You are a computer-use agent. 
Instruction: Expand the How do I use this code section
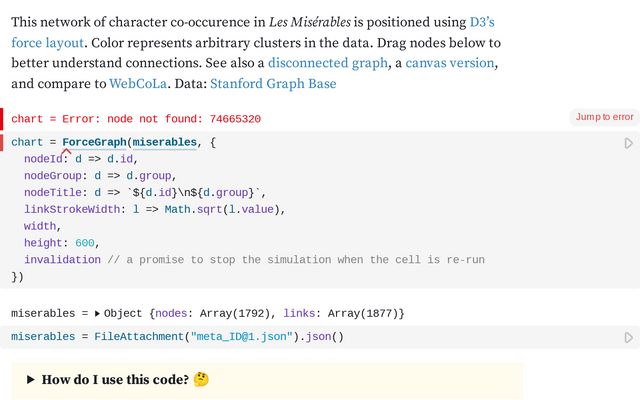click(31, 380)
